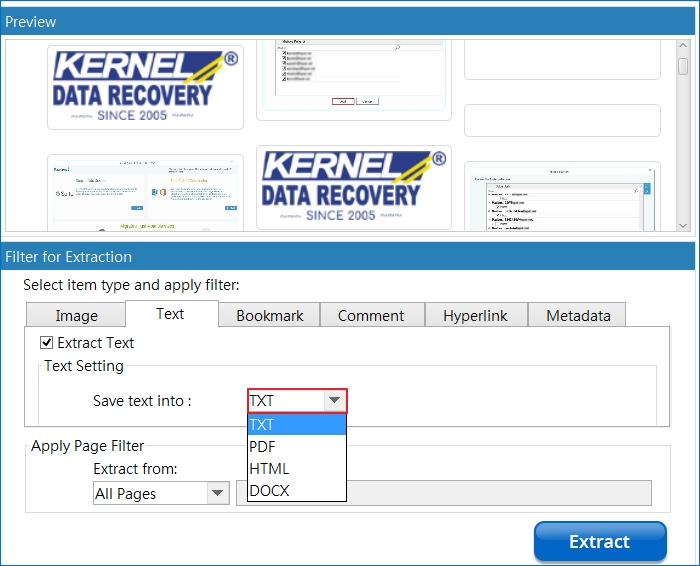Select the second blank thumbnail in right column
700x566 pixels.
point(562,120)
